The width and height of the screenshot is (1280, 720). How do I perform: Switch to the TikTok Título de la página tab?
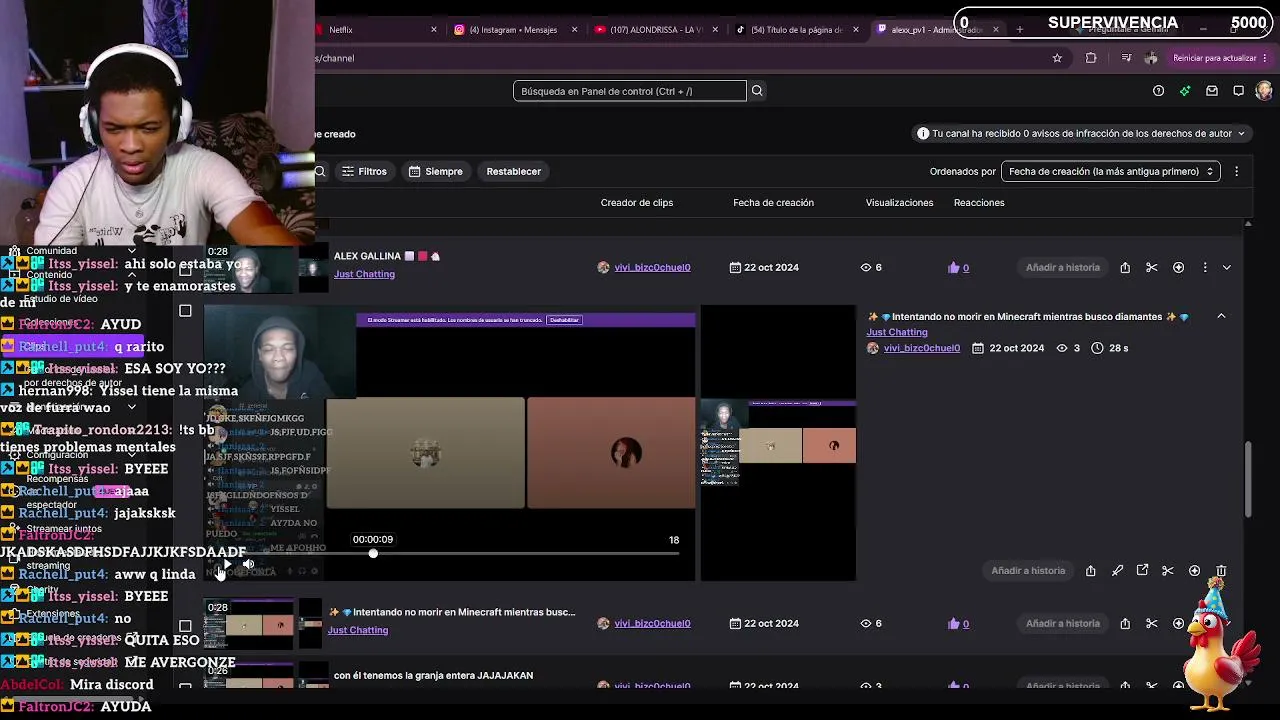pyautogui.click(x=796, y=30)
